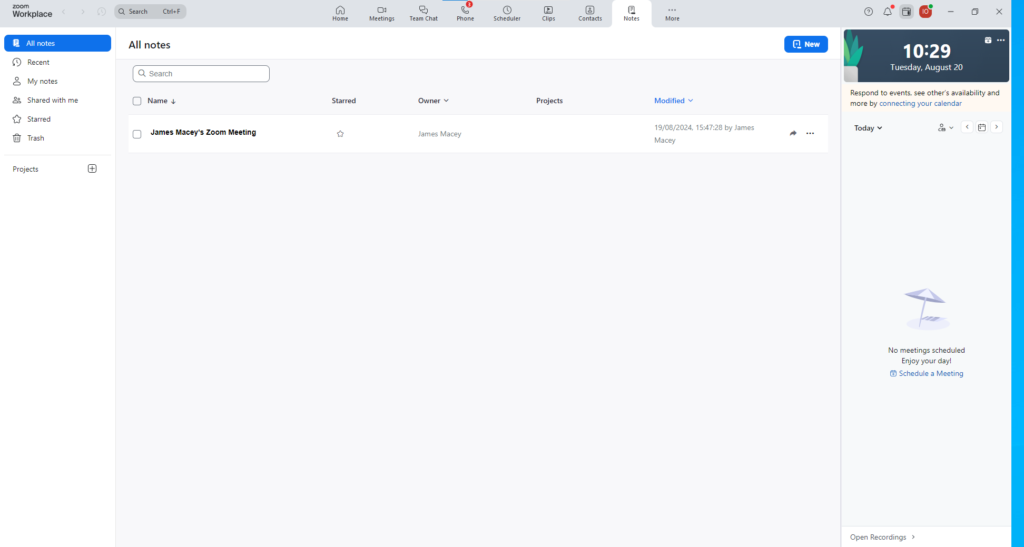Select Shared with me in sidebar

coord(52,100)
